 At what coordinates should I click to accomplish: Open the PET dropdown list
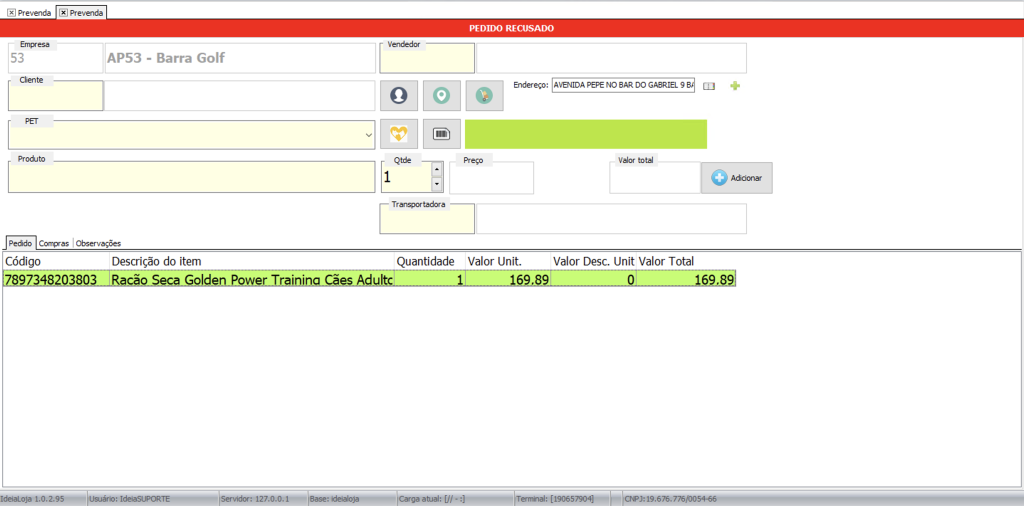pyautogui.click(x=369, y=134)
